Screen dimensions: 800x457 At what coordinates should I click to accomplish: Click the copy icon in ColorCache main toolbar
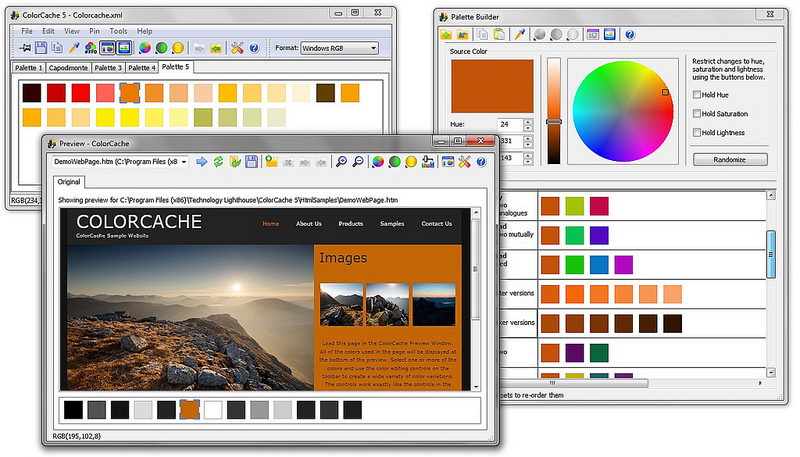click(57, 48)
